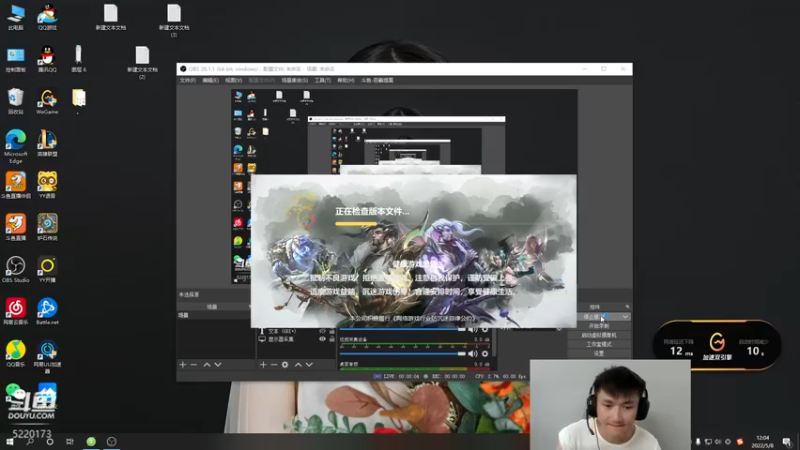This screenshot has width=800, height=450.
Task: Select the 回收站 recycle bin icon
Action: (15, 101)
